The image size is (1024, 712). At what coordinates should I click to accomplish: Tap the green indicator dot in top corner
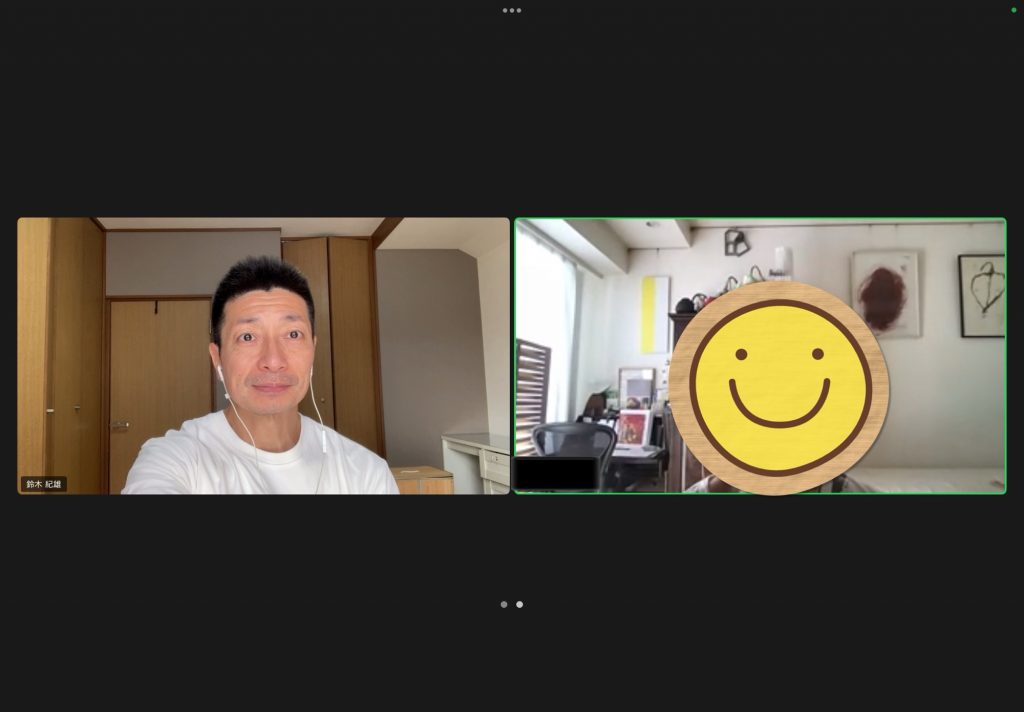tap(1013, 10)
